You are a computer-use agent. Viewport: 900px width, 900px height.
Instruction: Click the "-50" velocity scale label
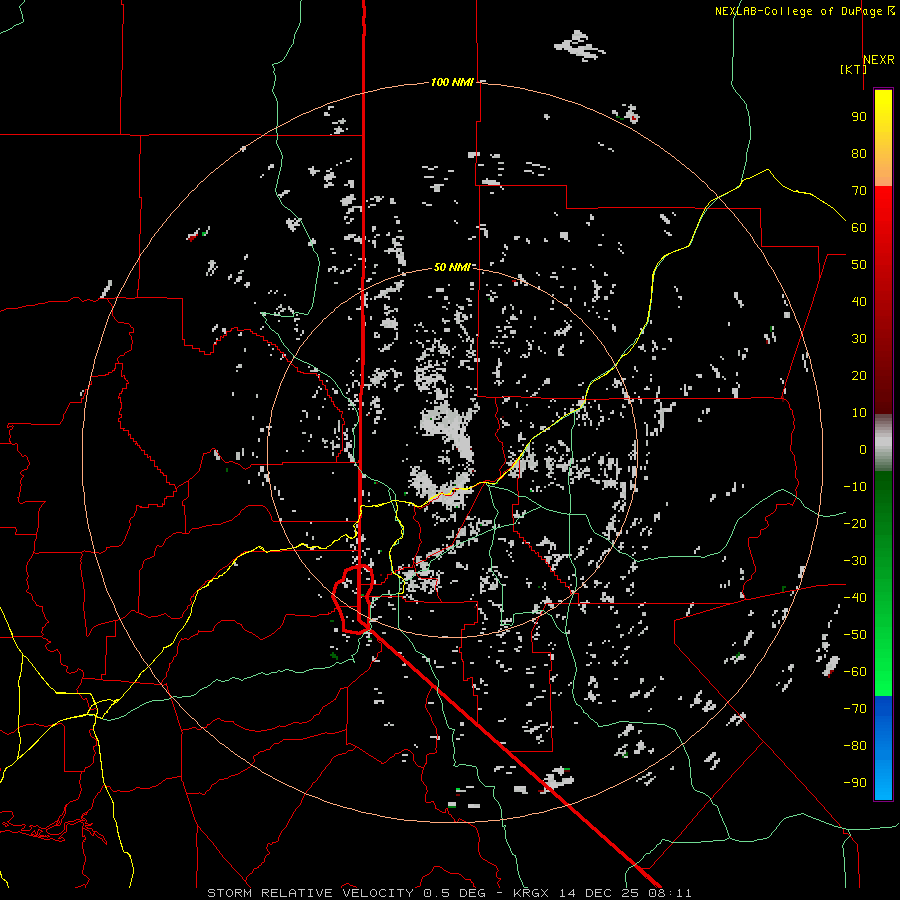coord(855,635)
